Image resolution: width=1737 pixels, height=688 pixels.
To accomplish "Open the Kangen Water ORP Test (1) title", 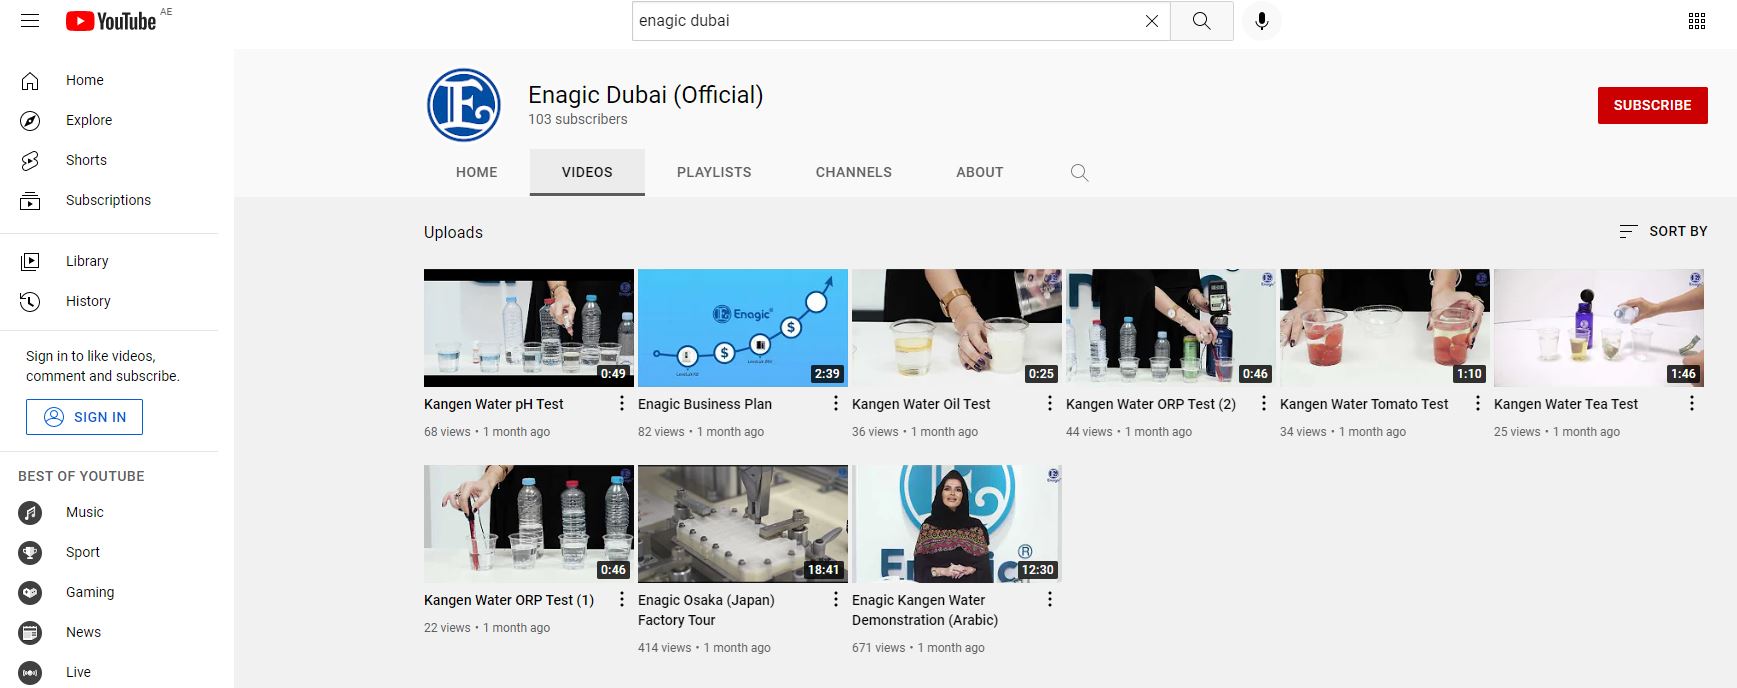I will (509, 600).
